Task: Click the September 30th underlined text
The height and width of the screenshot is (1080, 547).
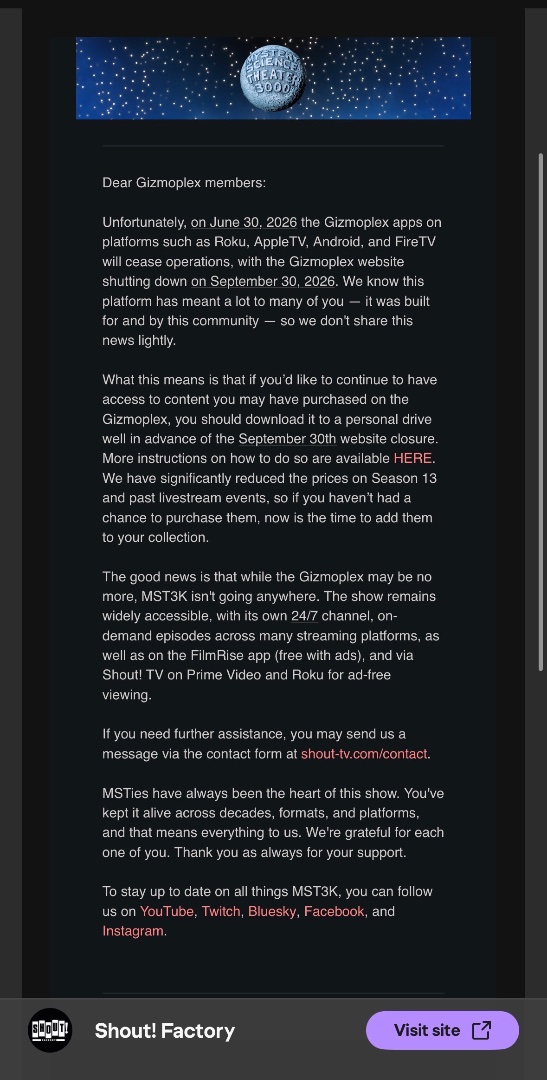Action: click(287, 439)
